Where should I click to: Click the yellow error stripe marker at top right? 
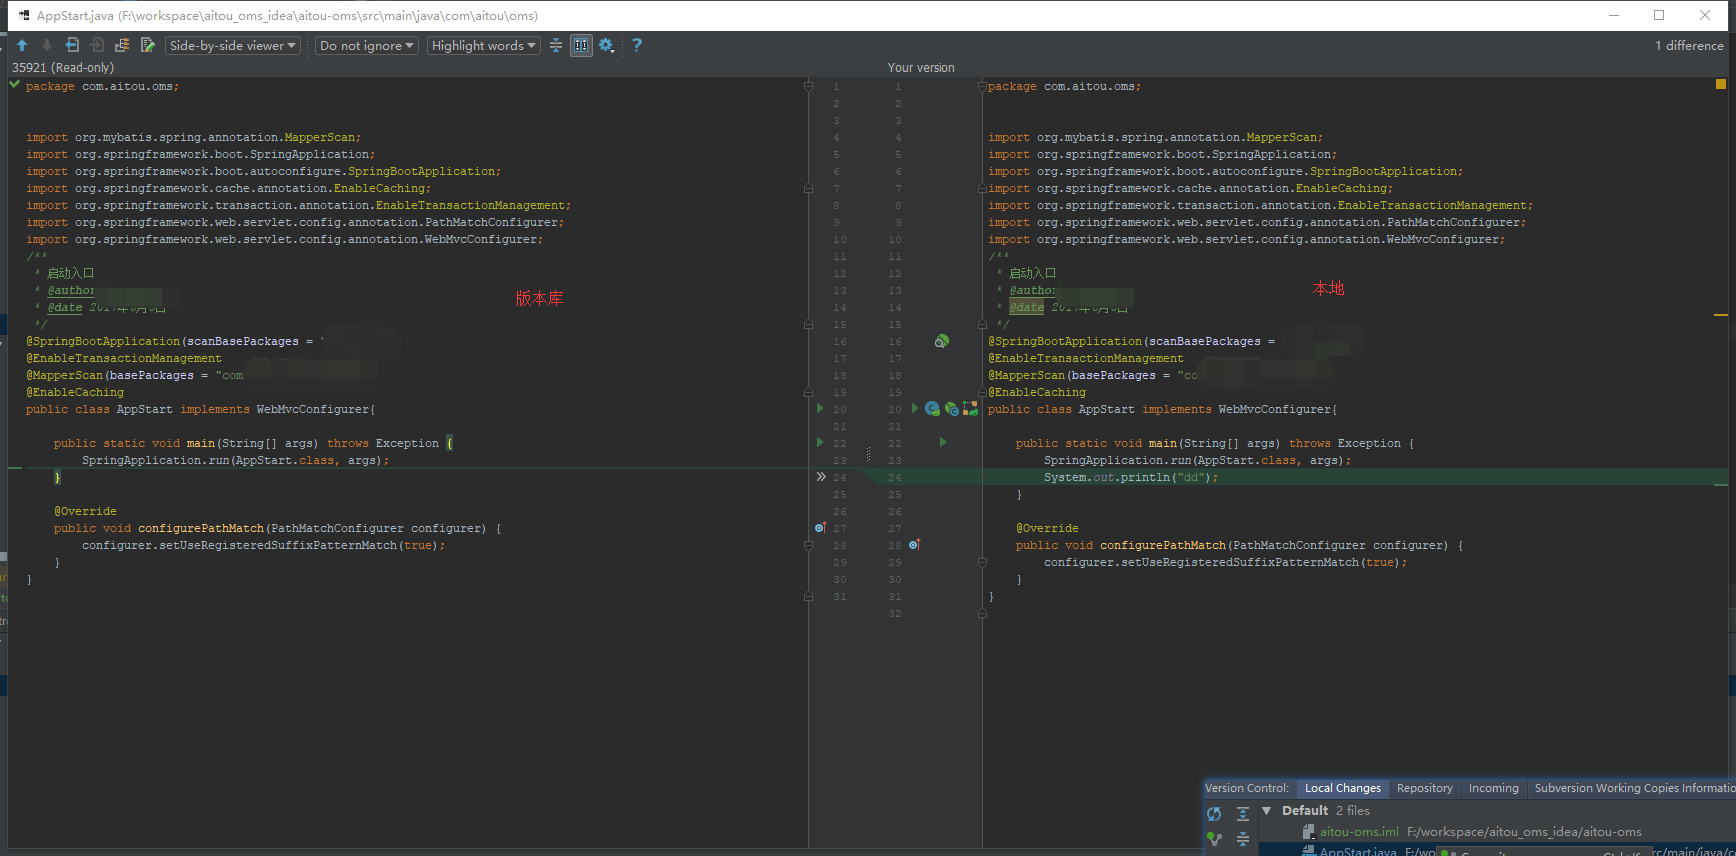(x=1721, y=85)
